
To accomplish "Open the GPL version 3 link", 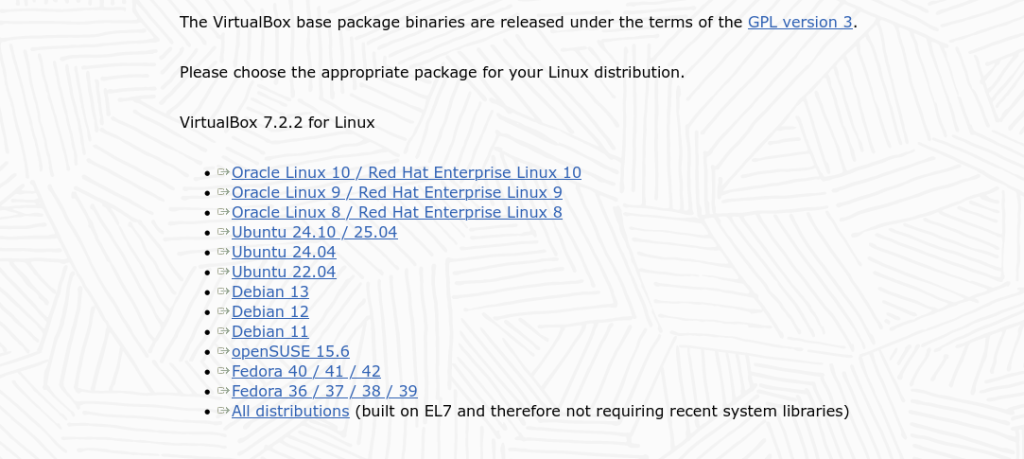I will [800, 22].
